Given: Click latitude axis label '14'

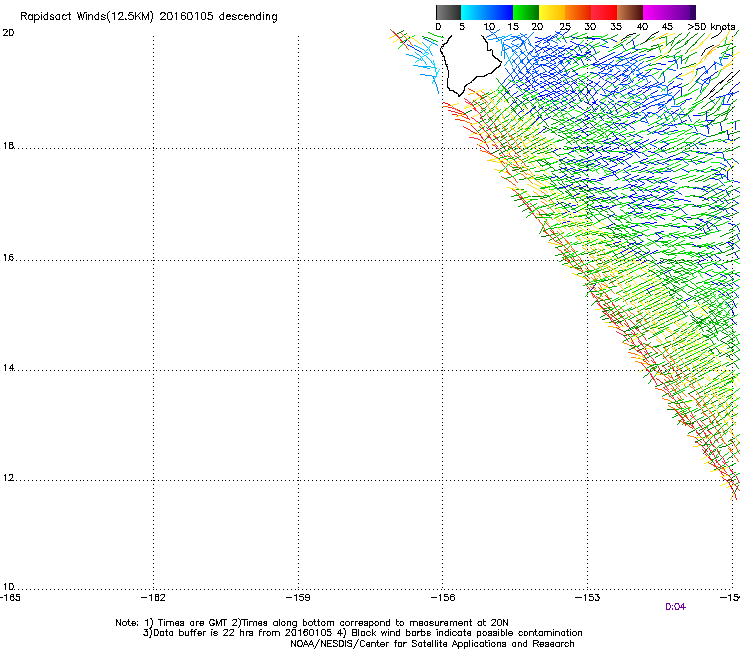Looking at the screenshot, I should click(8, 368).
